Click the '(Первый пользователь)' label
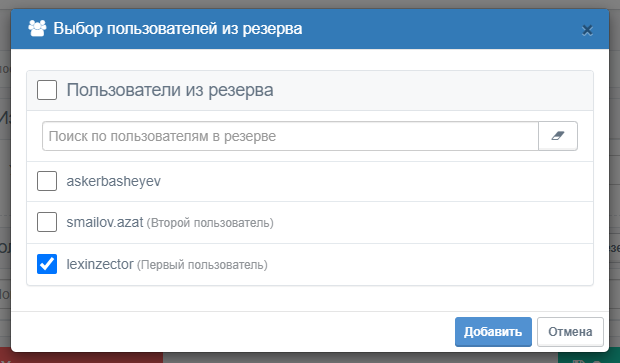Viewport: 620px width, 363px height. [202, 265]
